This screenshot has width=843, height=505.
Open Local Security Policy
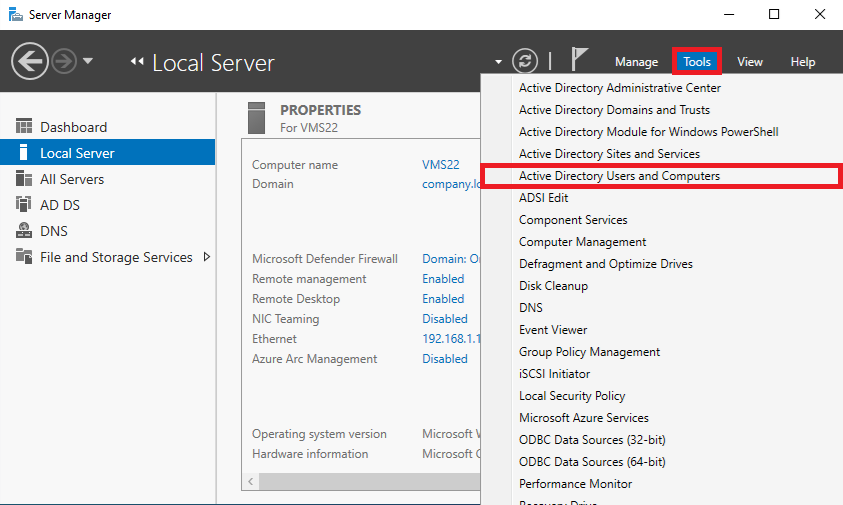[x=572, y=396]
